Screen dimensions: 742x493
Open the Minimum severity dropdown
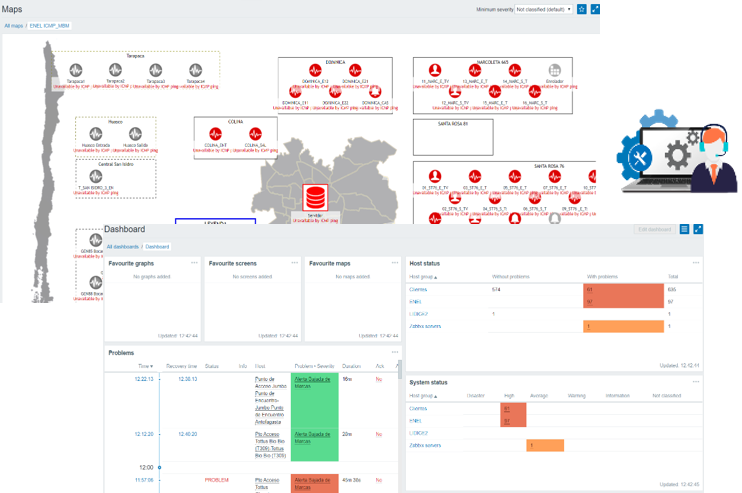coord(544,9)
